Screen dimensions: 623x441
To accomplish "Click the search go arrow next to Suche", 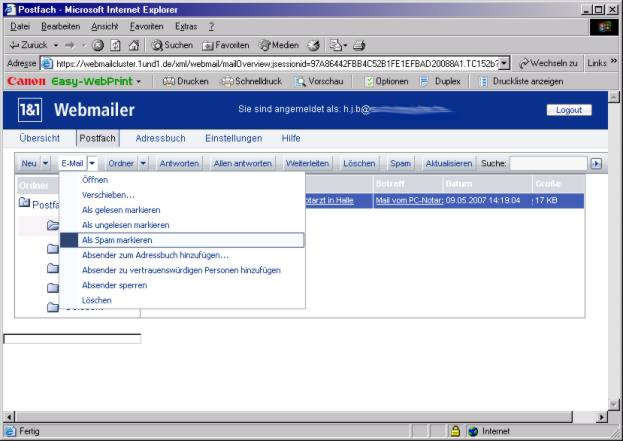I will tap(596, 163).
